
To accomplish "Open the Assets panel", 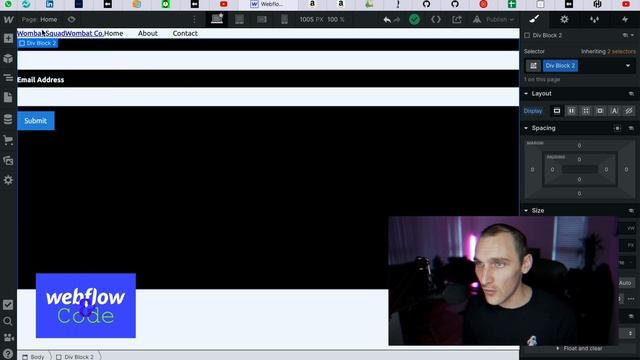I will (x=8, y=160).
